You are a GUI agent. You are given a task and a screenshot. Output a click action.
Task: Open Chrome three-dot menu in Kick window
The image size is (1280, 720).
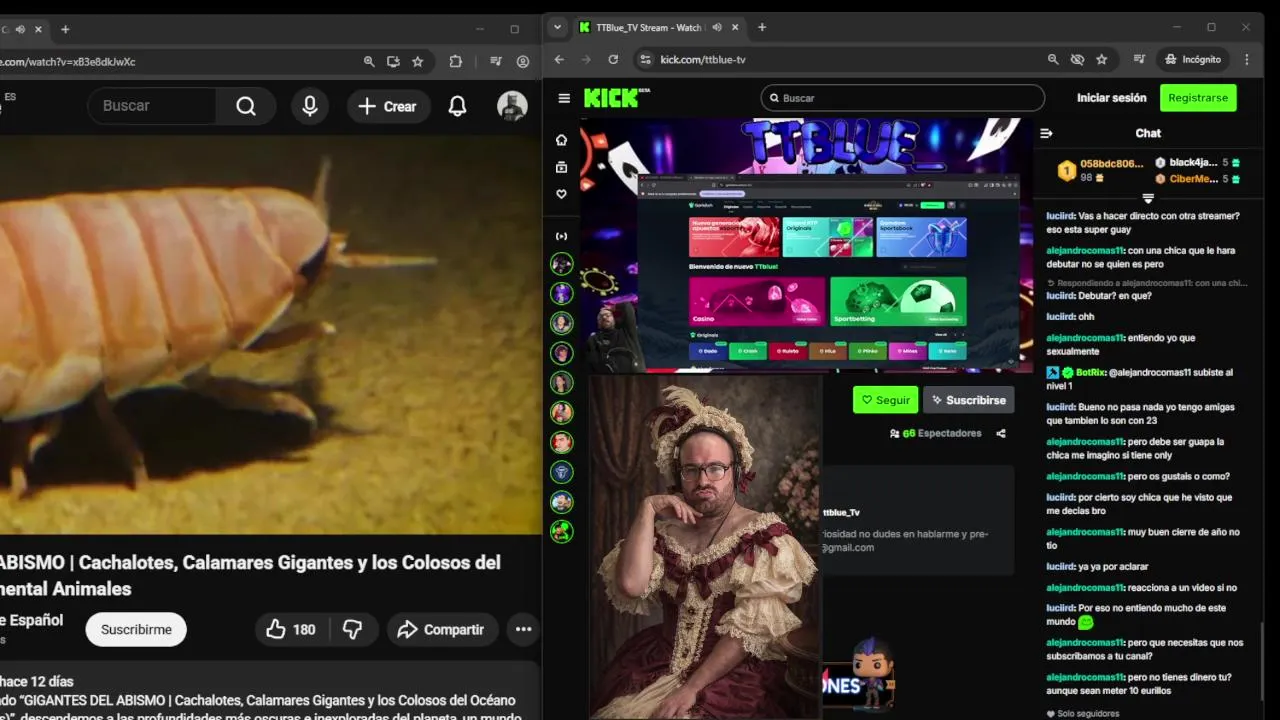[x=1246, y=59]
